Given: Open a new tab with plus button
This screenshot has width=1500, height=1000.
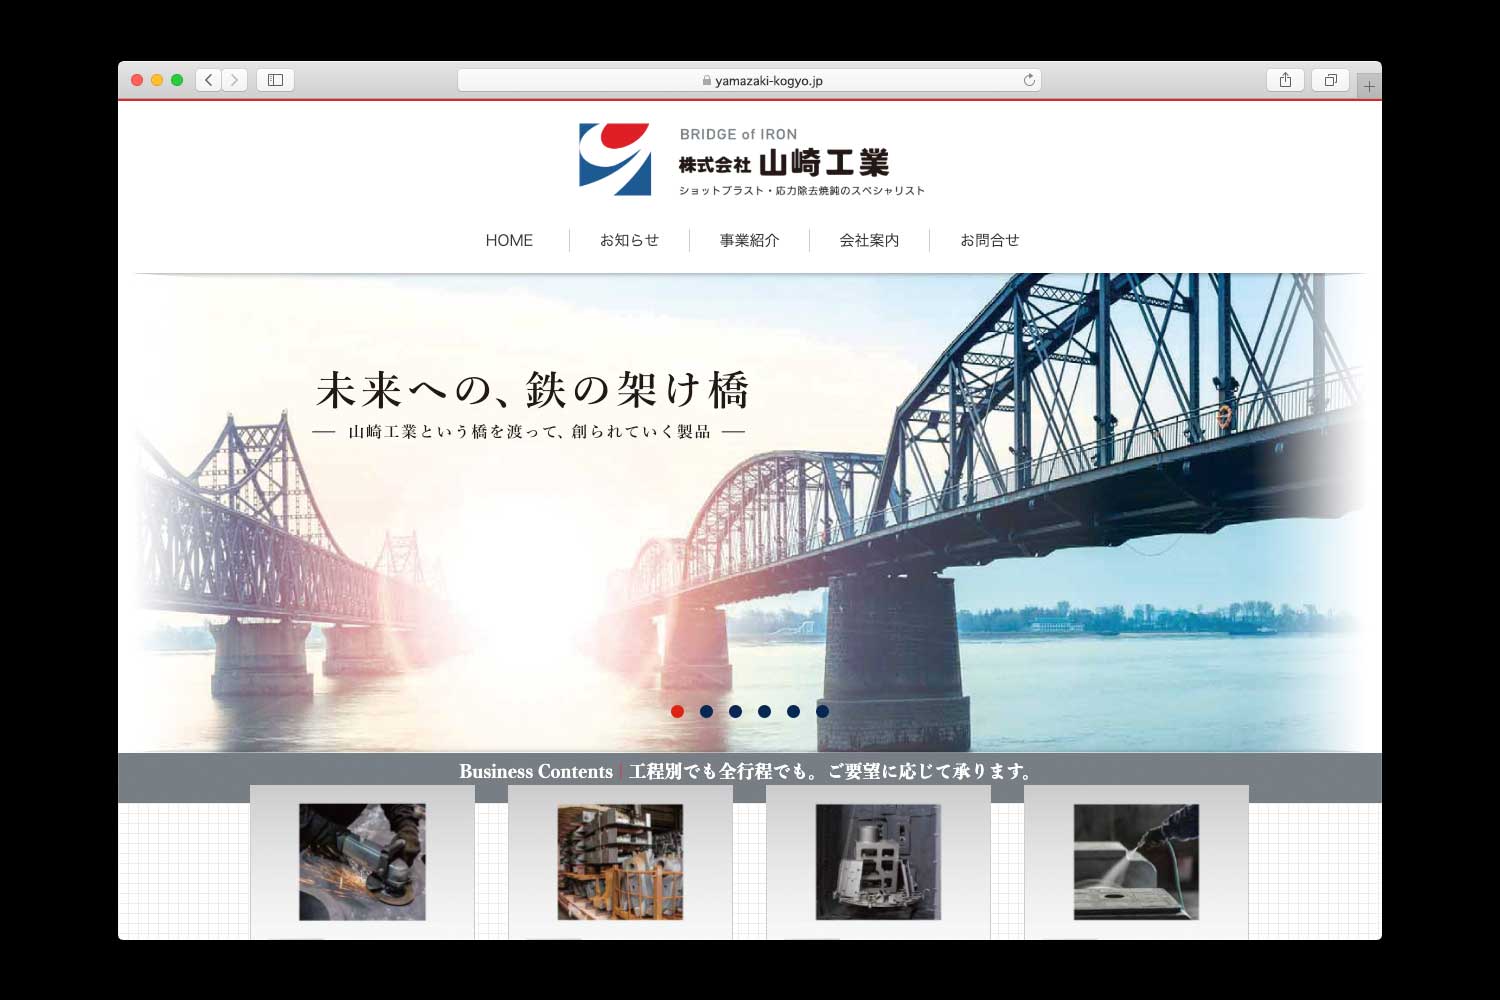Looking at the screenshot, I should tap(1369, 87).
